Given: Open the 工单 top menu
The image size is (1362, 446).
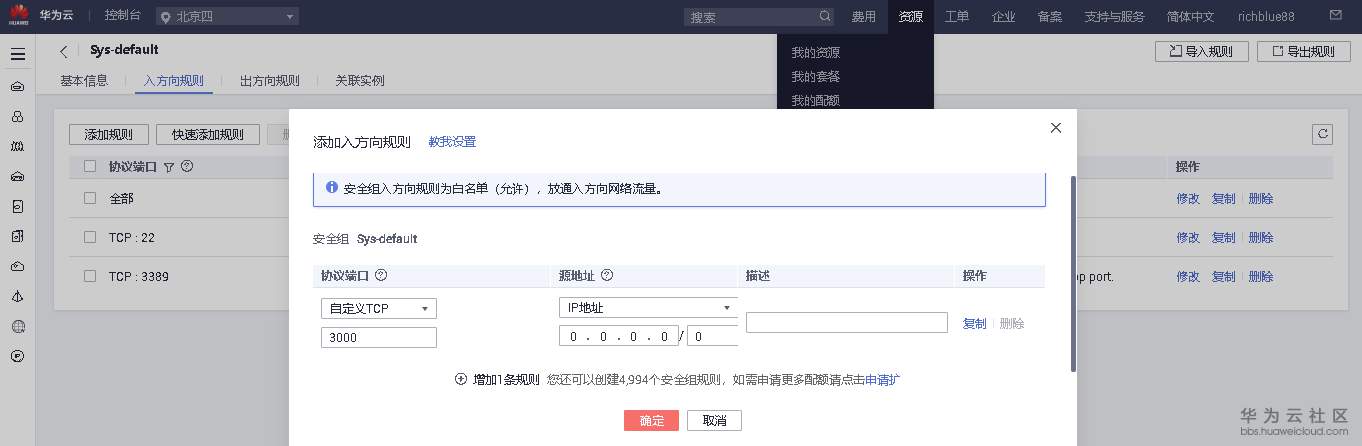Looking at the screenshot, I should [x=957, y=17].
